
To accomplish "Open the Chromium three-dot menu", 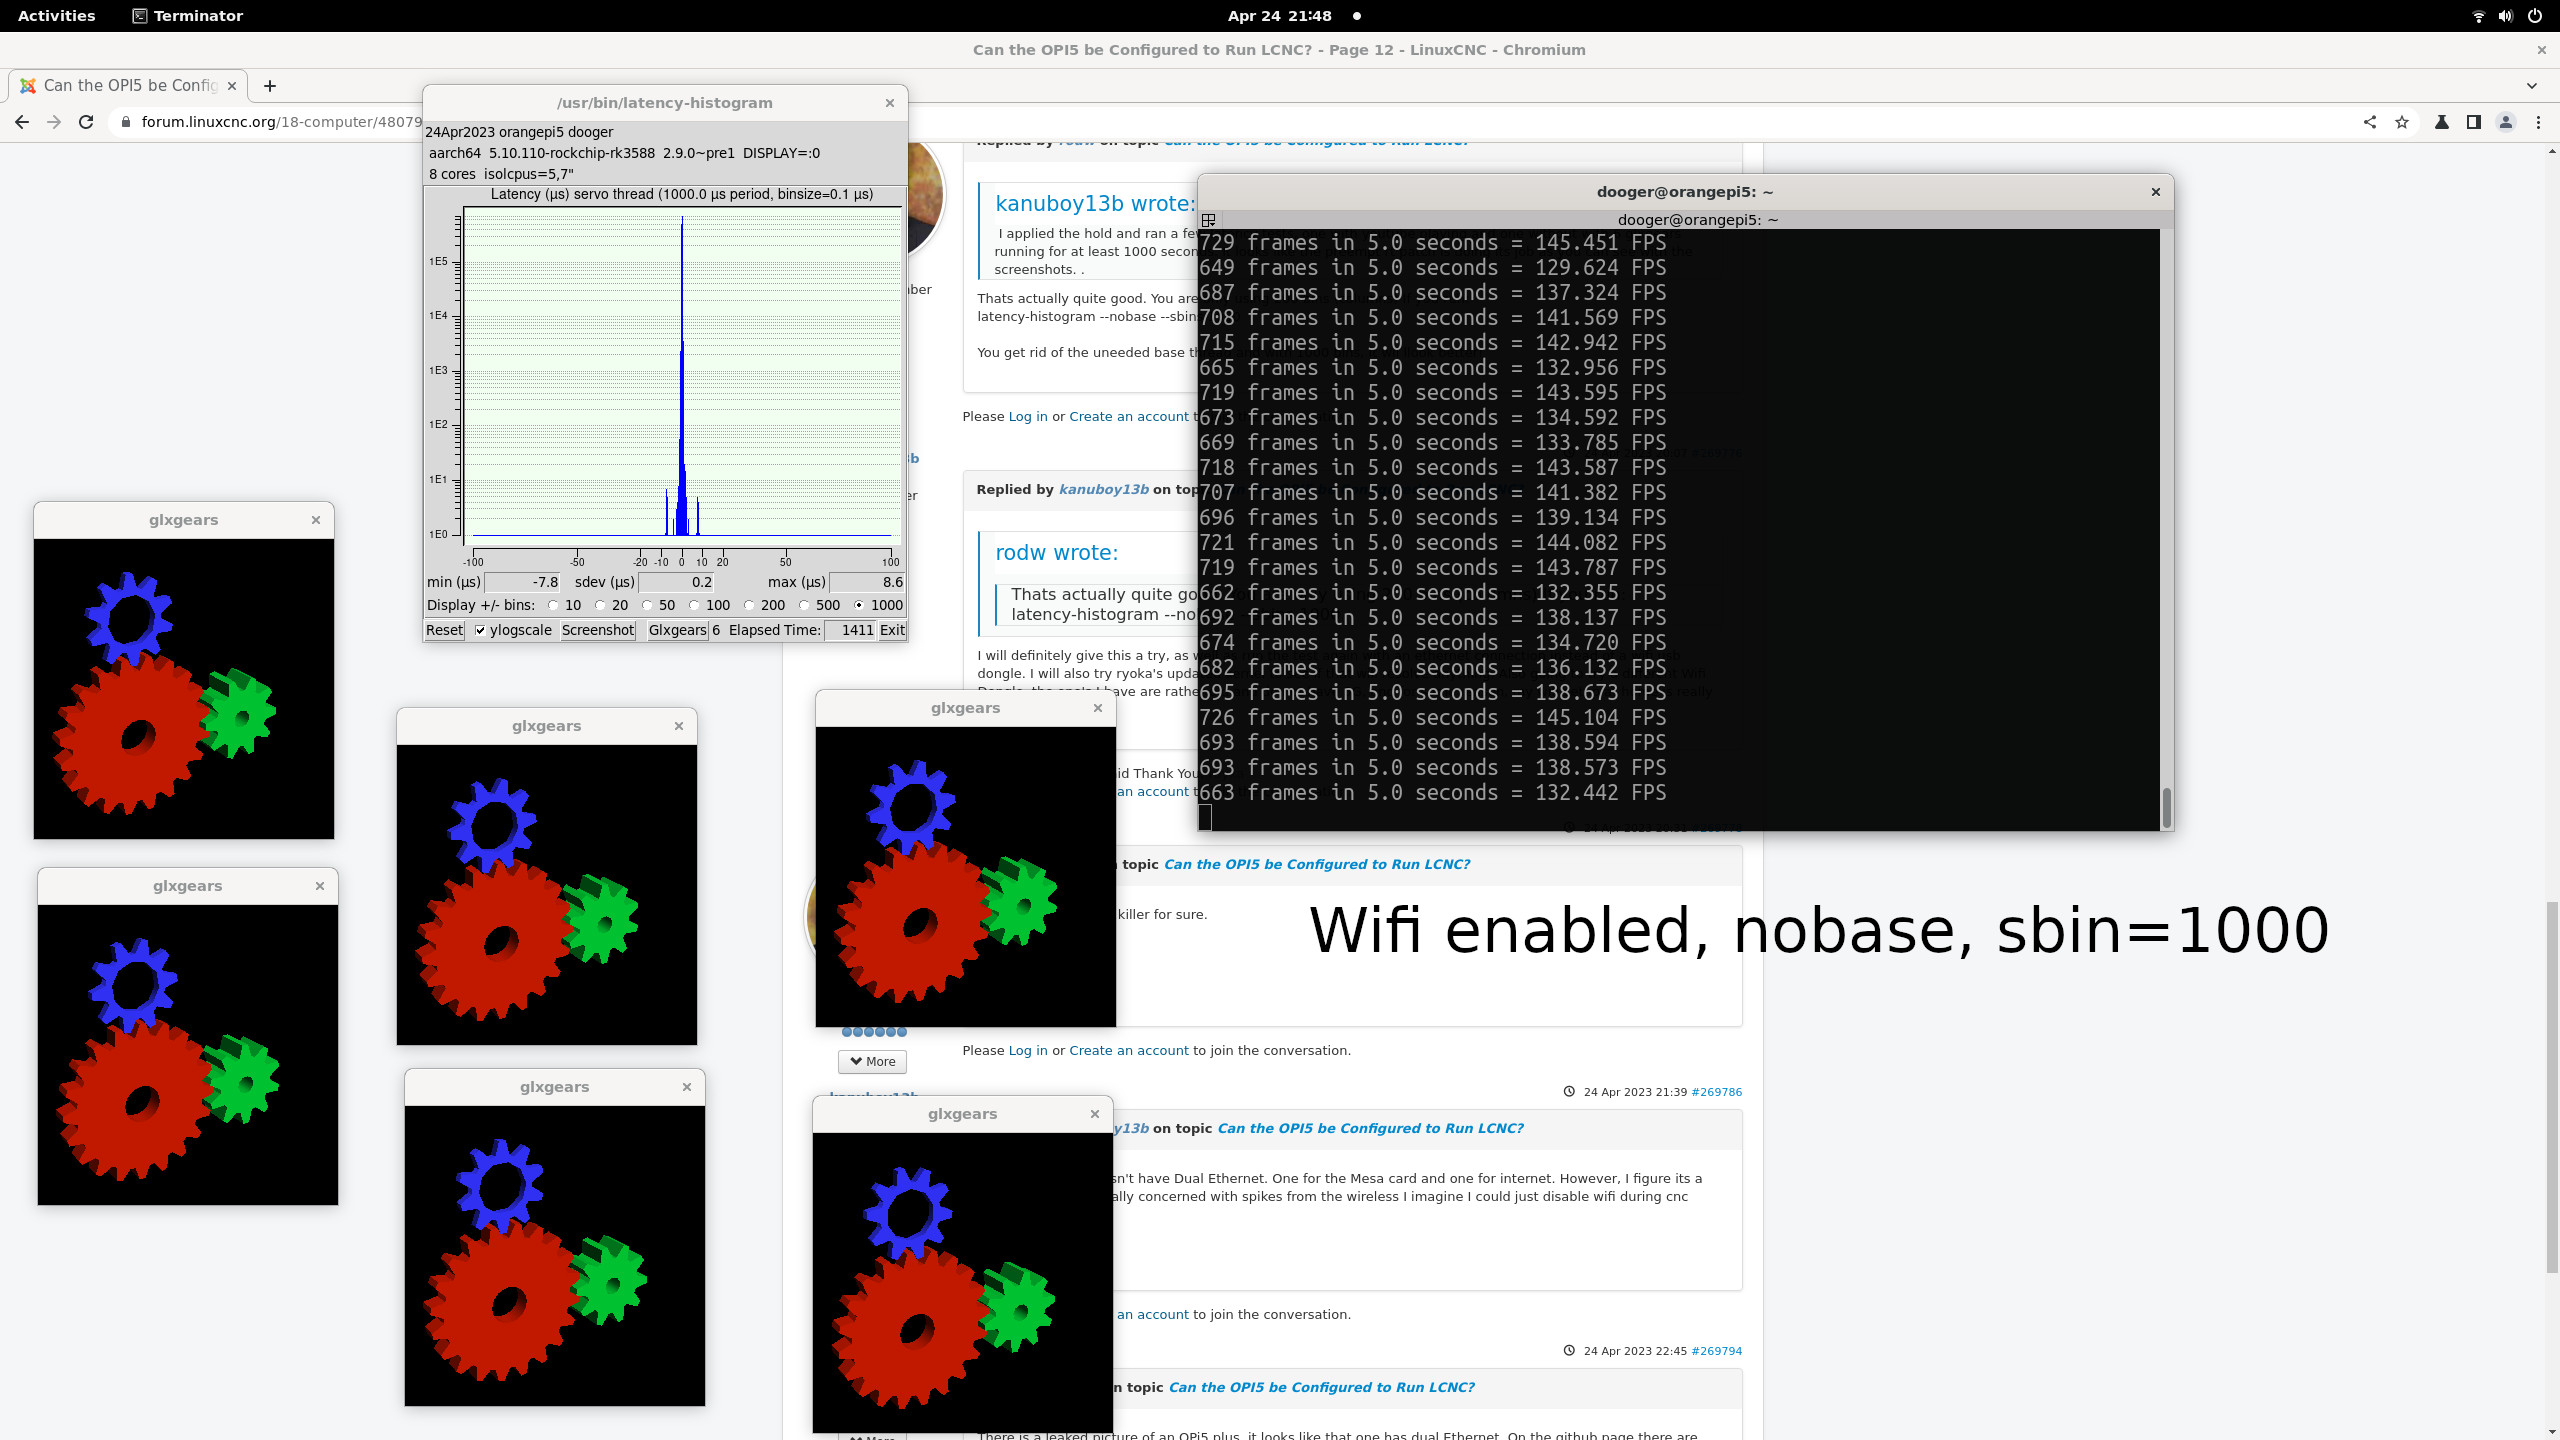I will coord(2538,122).
